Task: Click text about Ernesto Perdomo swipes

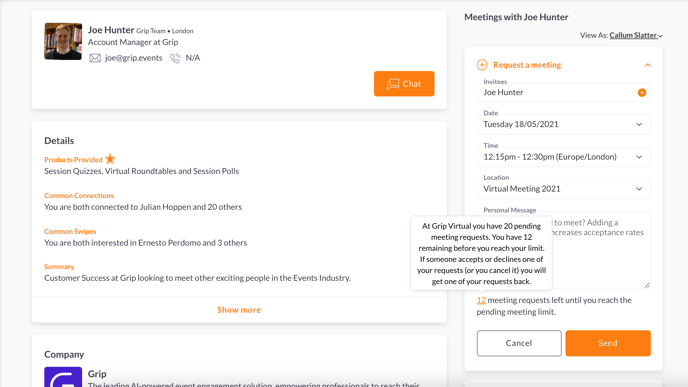Action: pyautogui.click(x=145, y=243)
